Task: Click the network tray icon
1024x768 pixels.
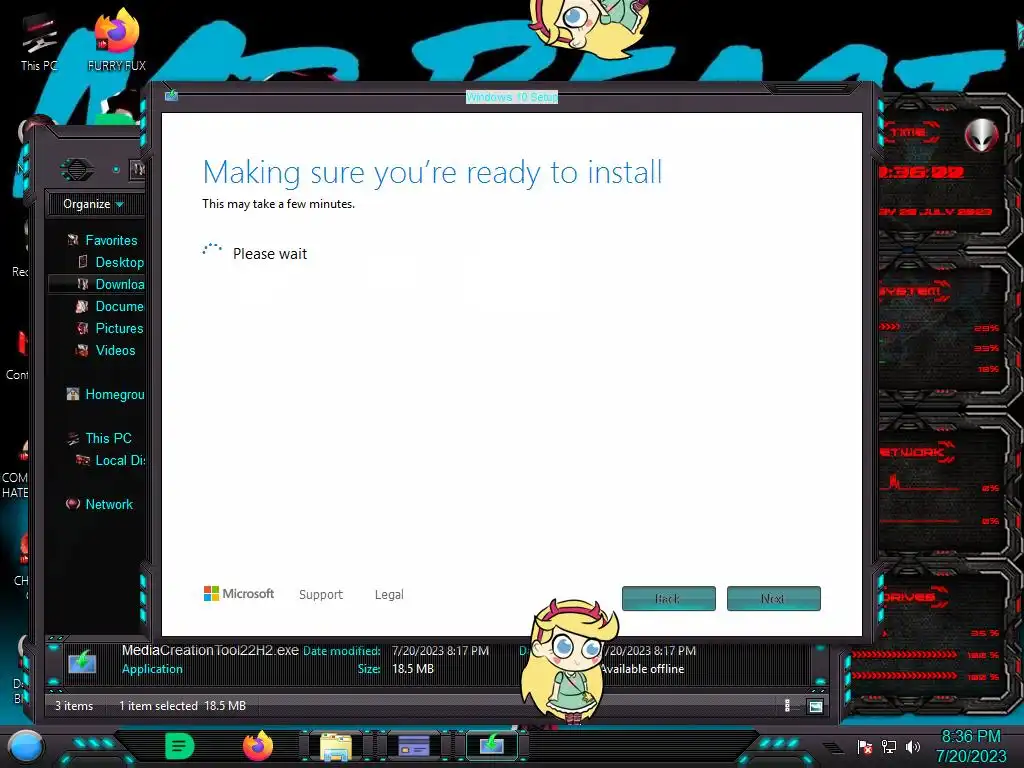Action: [x=888, y=747]
